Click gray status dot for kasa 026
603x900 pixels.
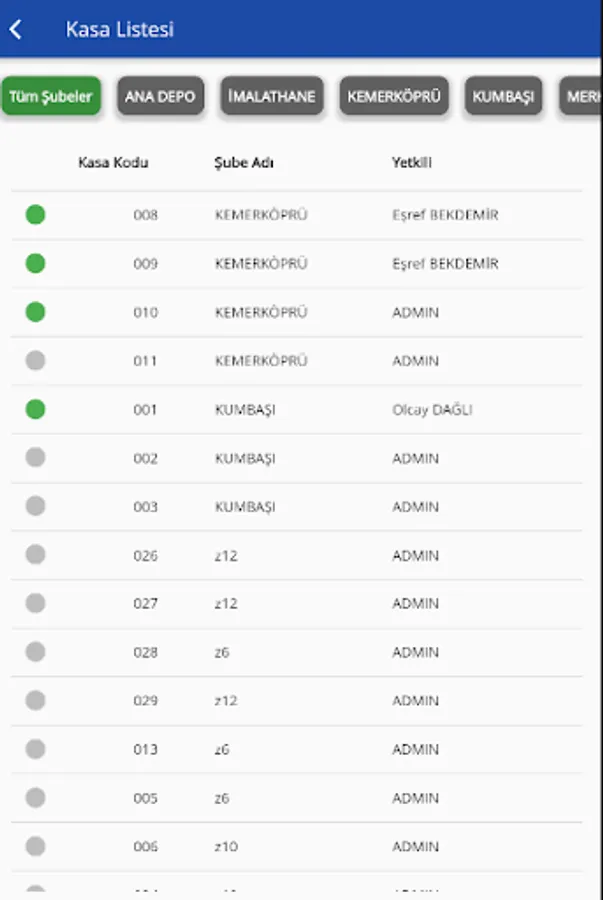pyautogui.click(x=35, y=555)
